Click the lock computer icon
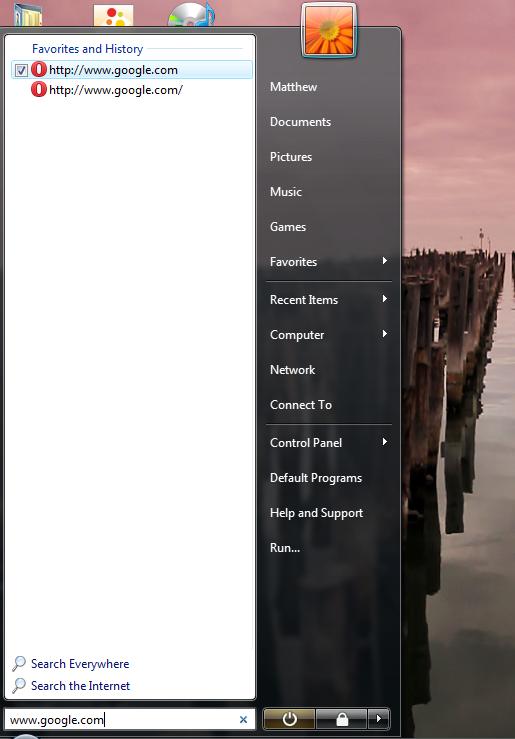Image resolution: width=515 pixels, height=739 pixels. click(x=342, y=719)
